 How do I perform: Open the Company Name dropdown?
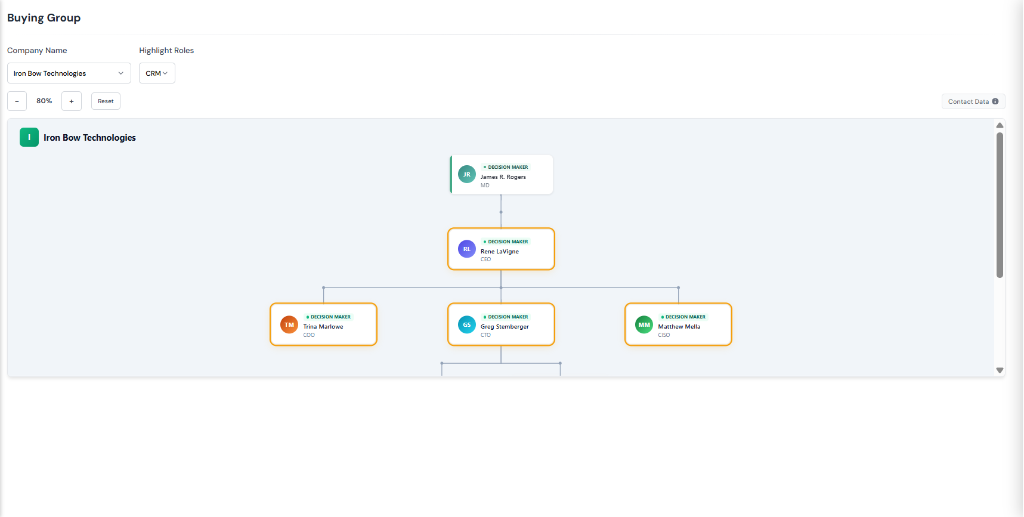click(x=69, y=73)
